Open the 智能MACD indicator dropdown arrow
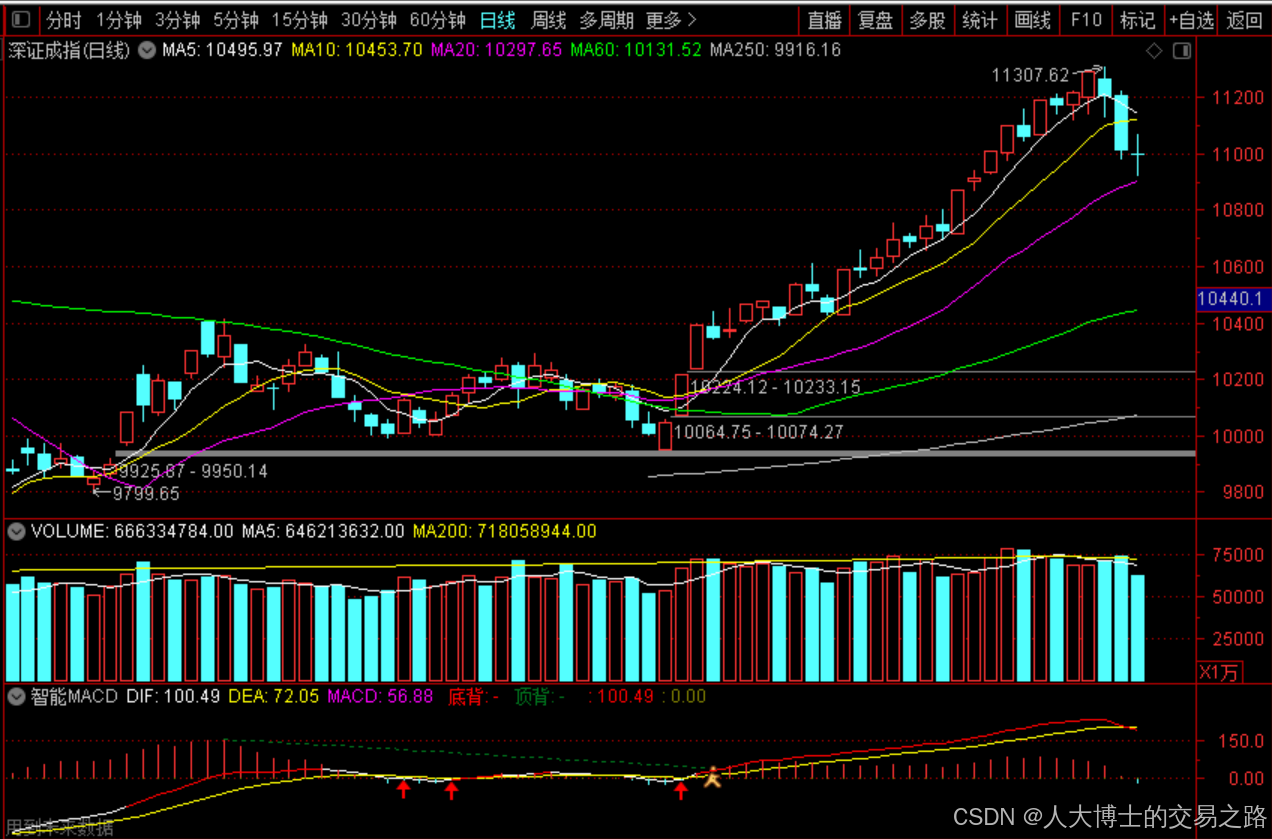The height and width of the screenshot is (839, 1272). tap(16, 696)
